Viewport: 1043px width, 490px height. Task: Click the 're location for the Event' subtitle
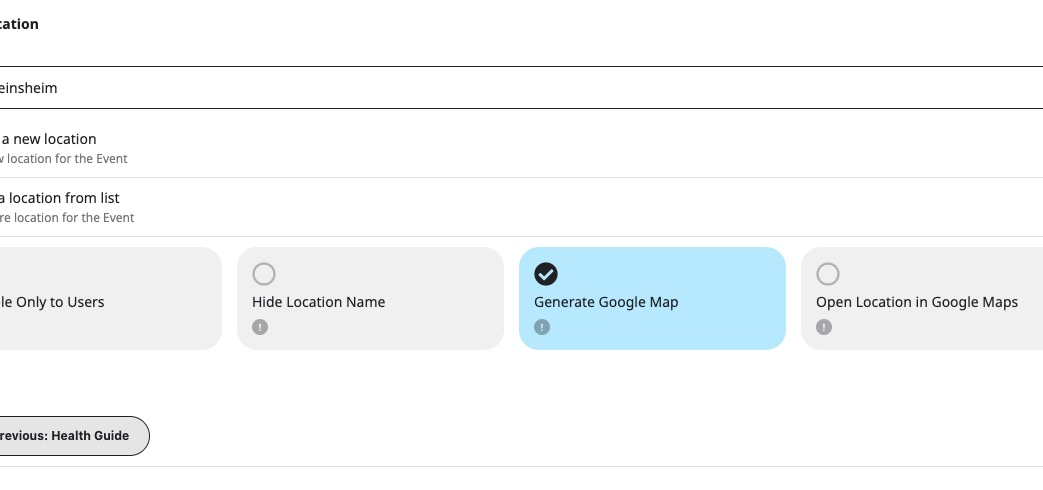pos(67,218)
